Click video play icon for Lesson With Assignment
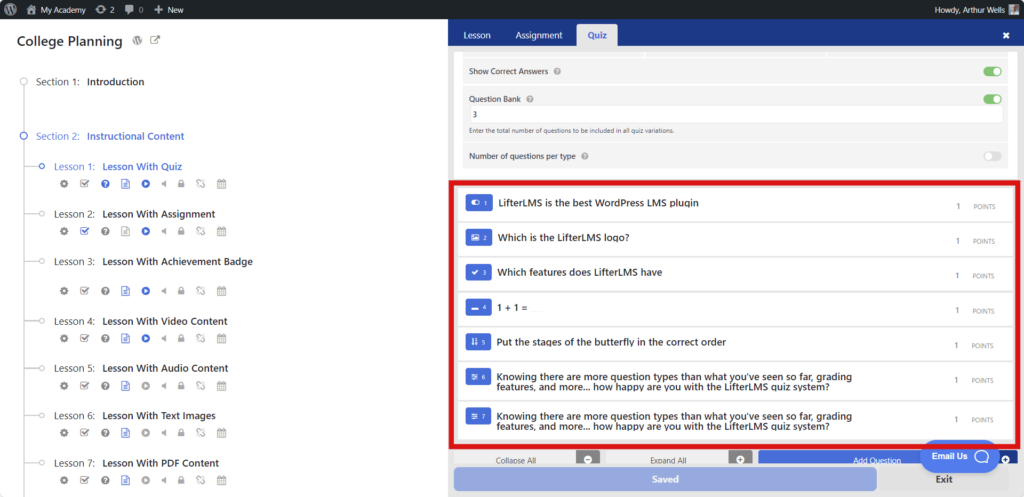Viewport: 1024px width, 497px height. coord(146,231)
